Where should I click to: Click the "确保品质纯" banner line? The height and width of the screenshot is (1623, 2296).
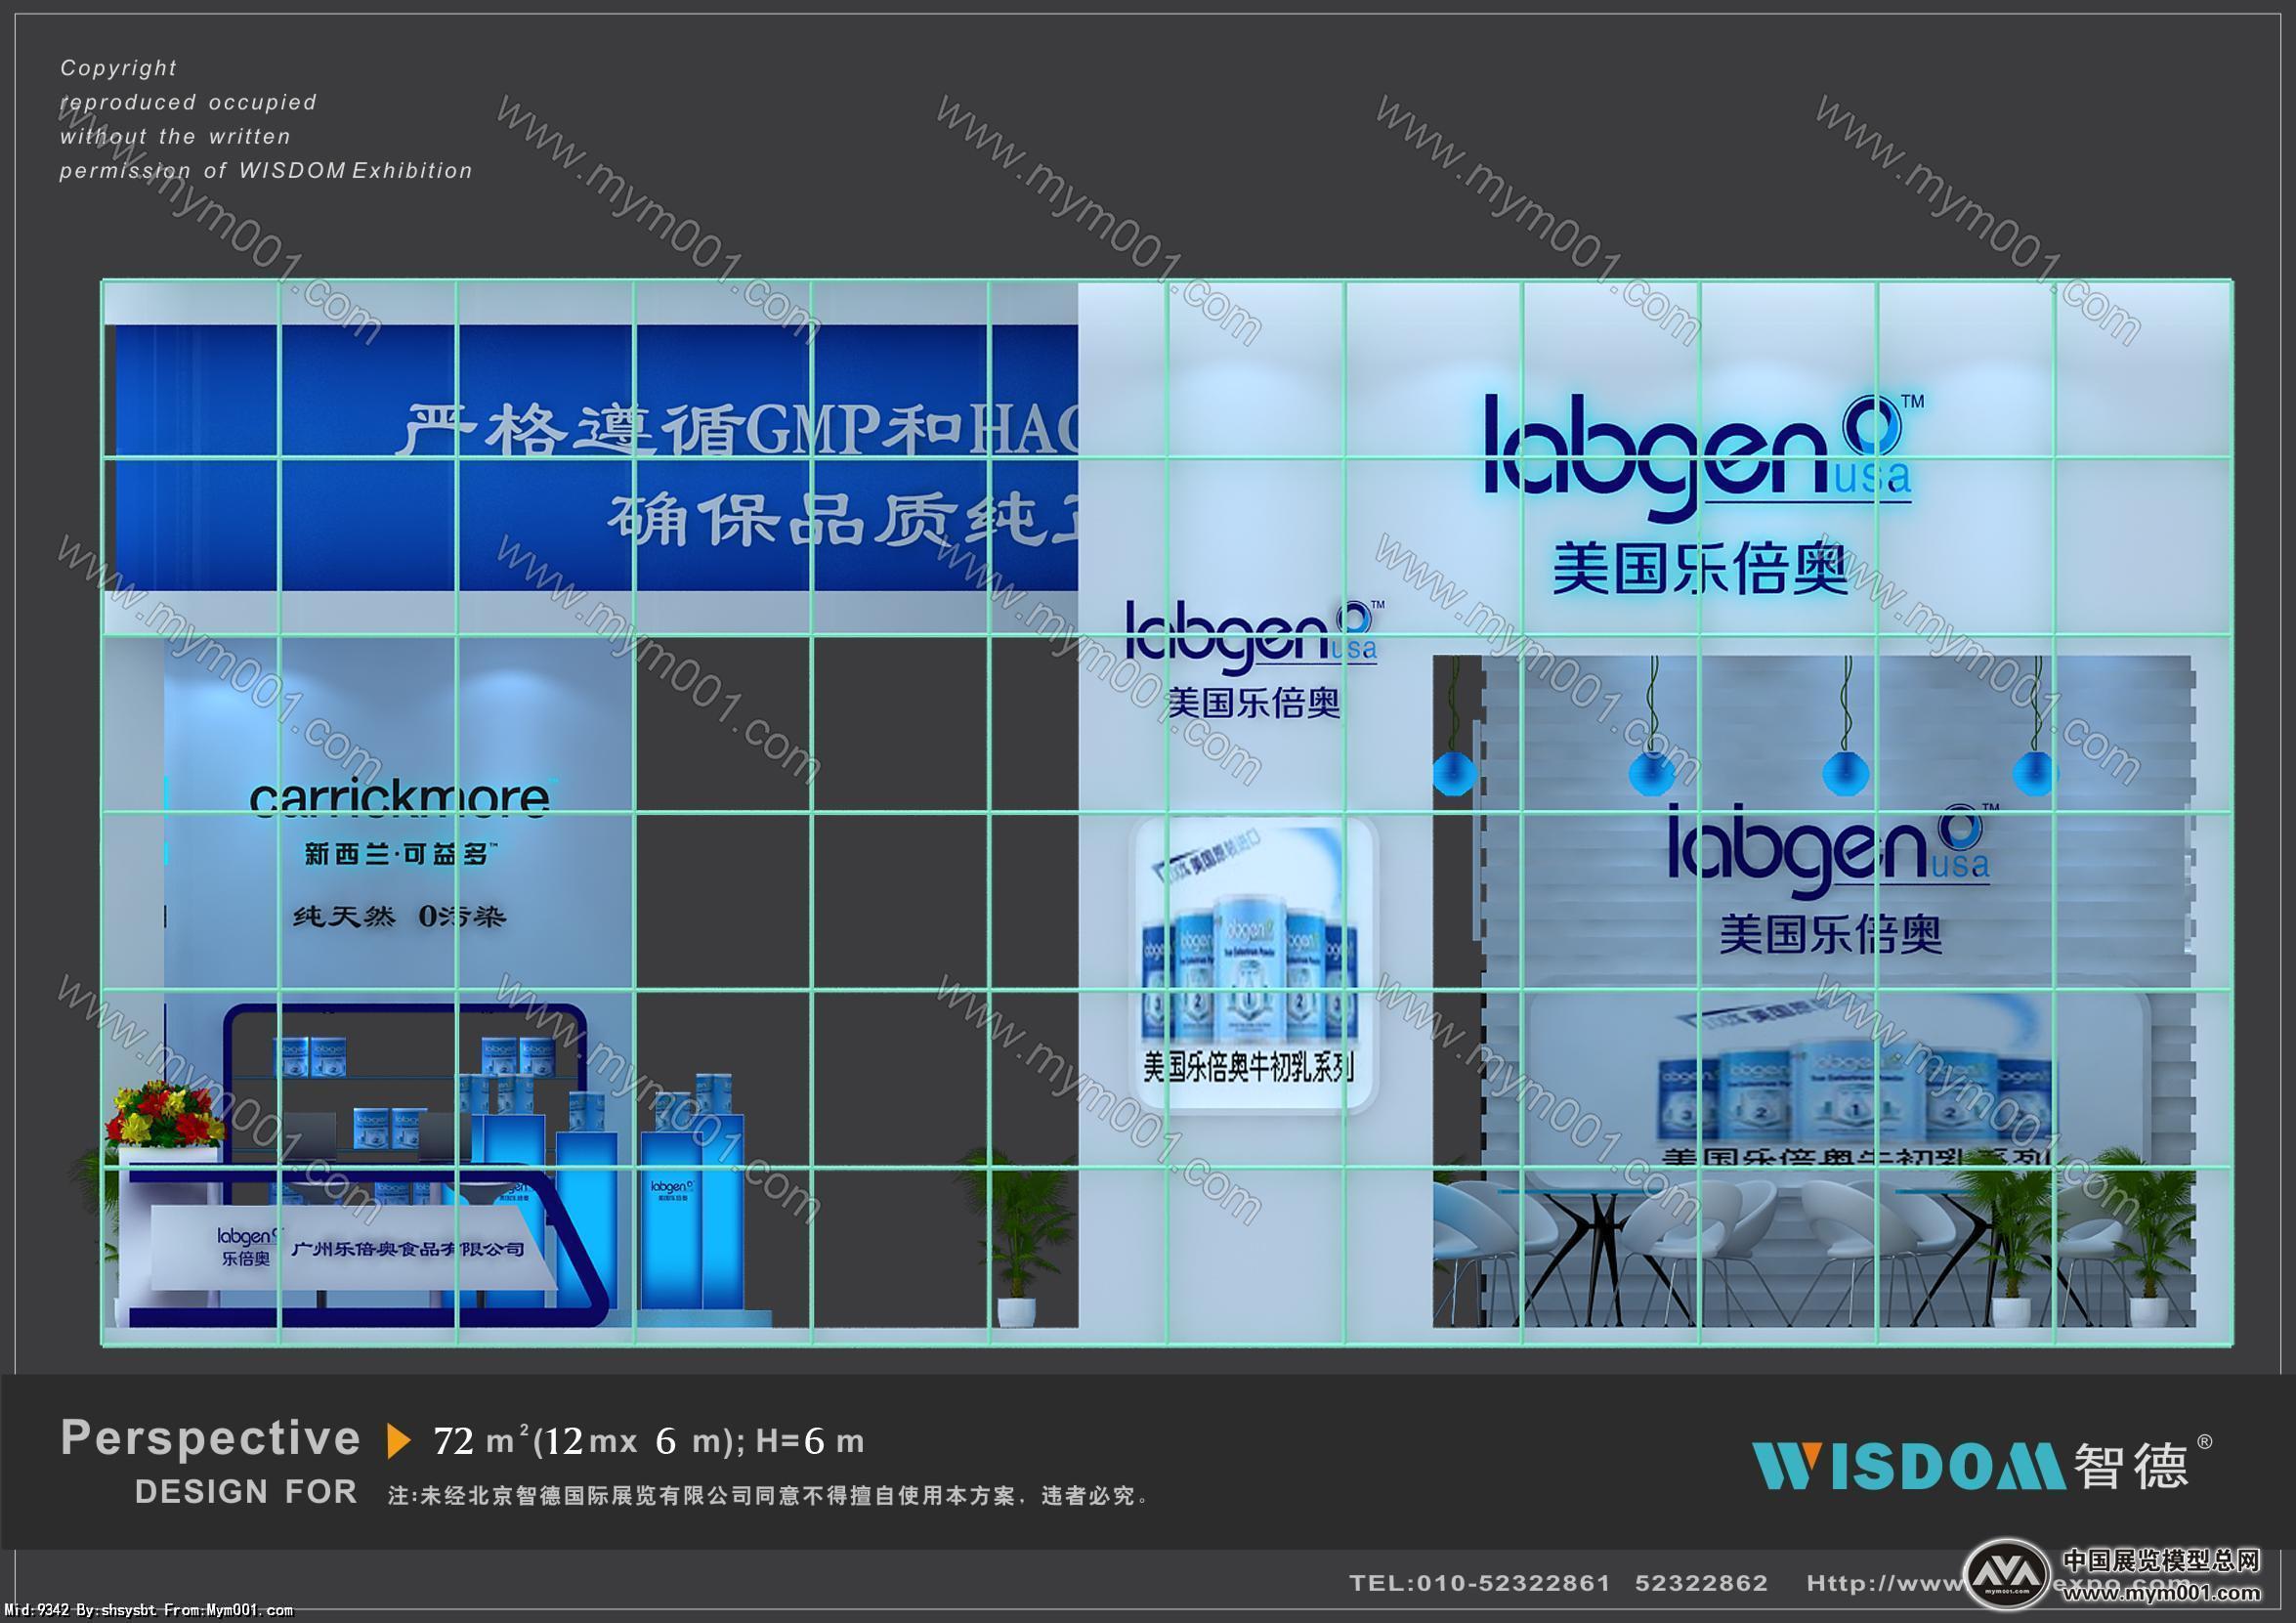coord(843,520)
